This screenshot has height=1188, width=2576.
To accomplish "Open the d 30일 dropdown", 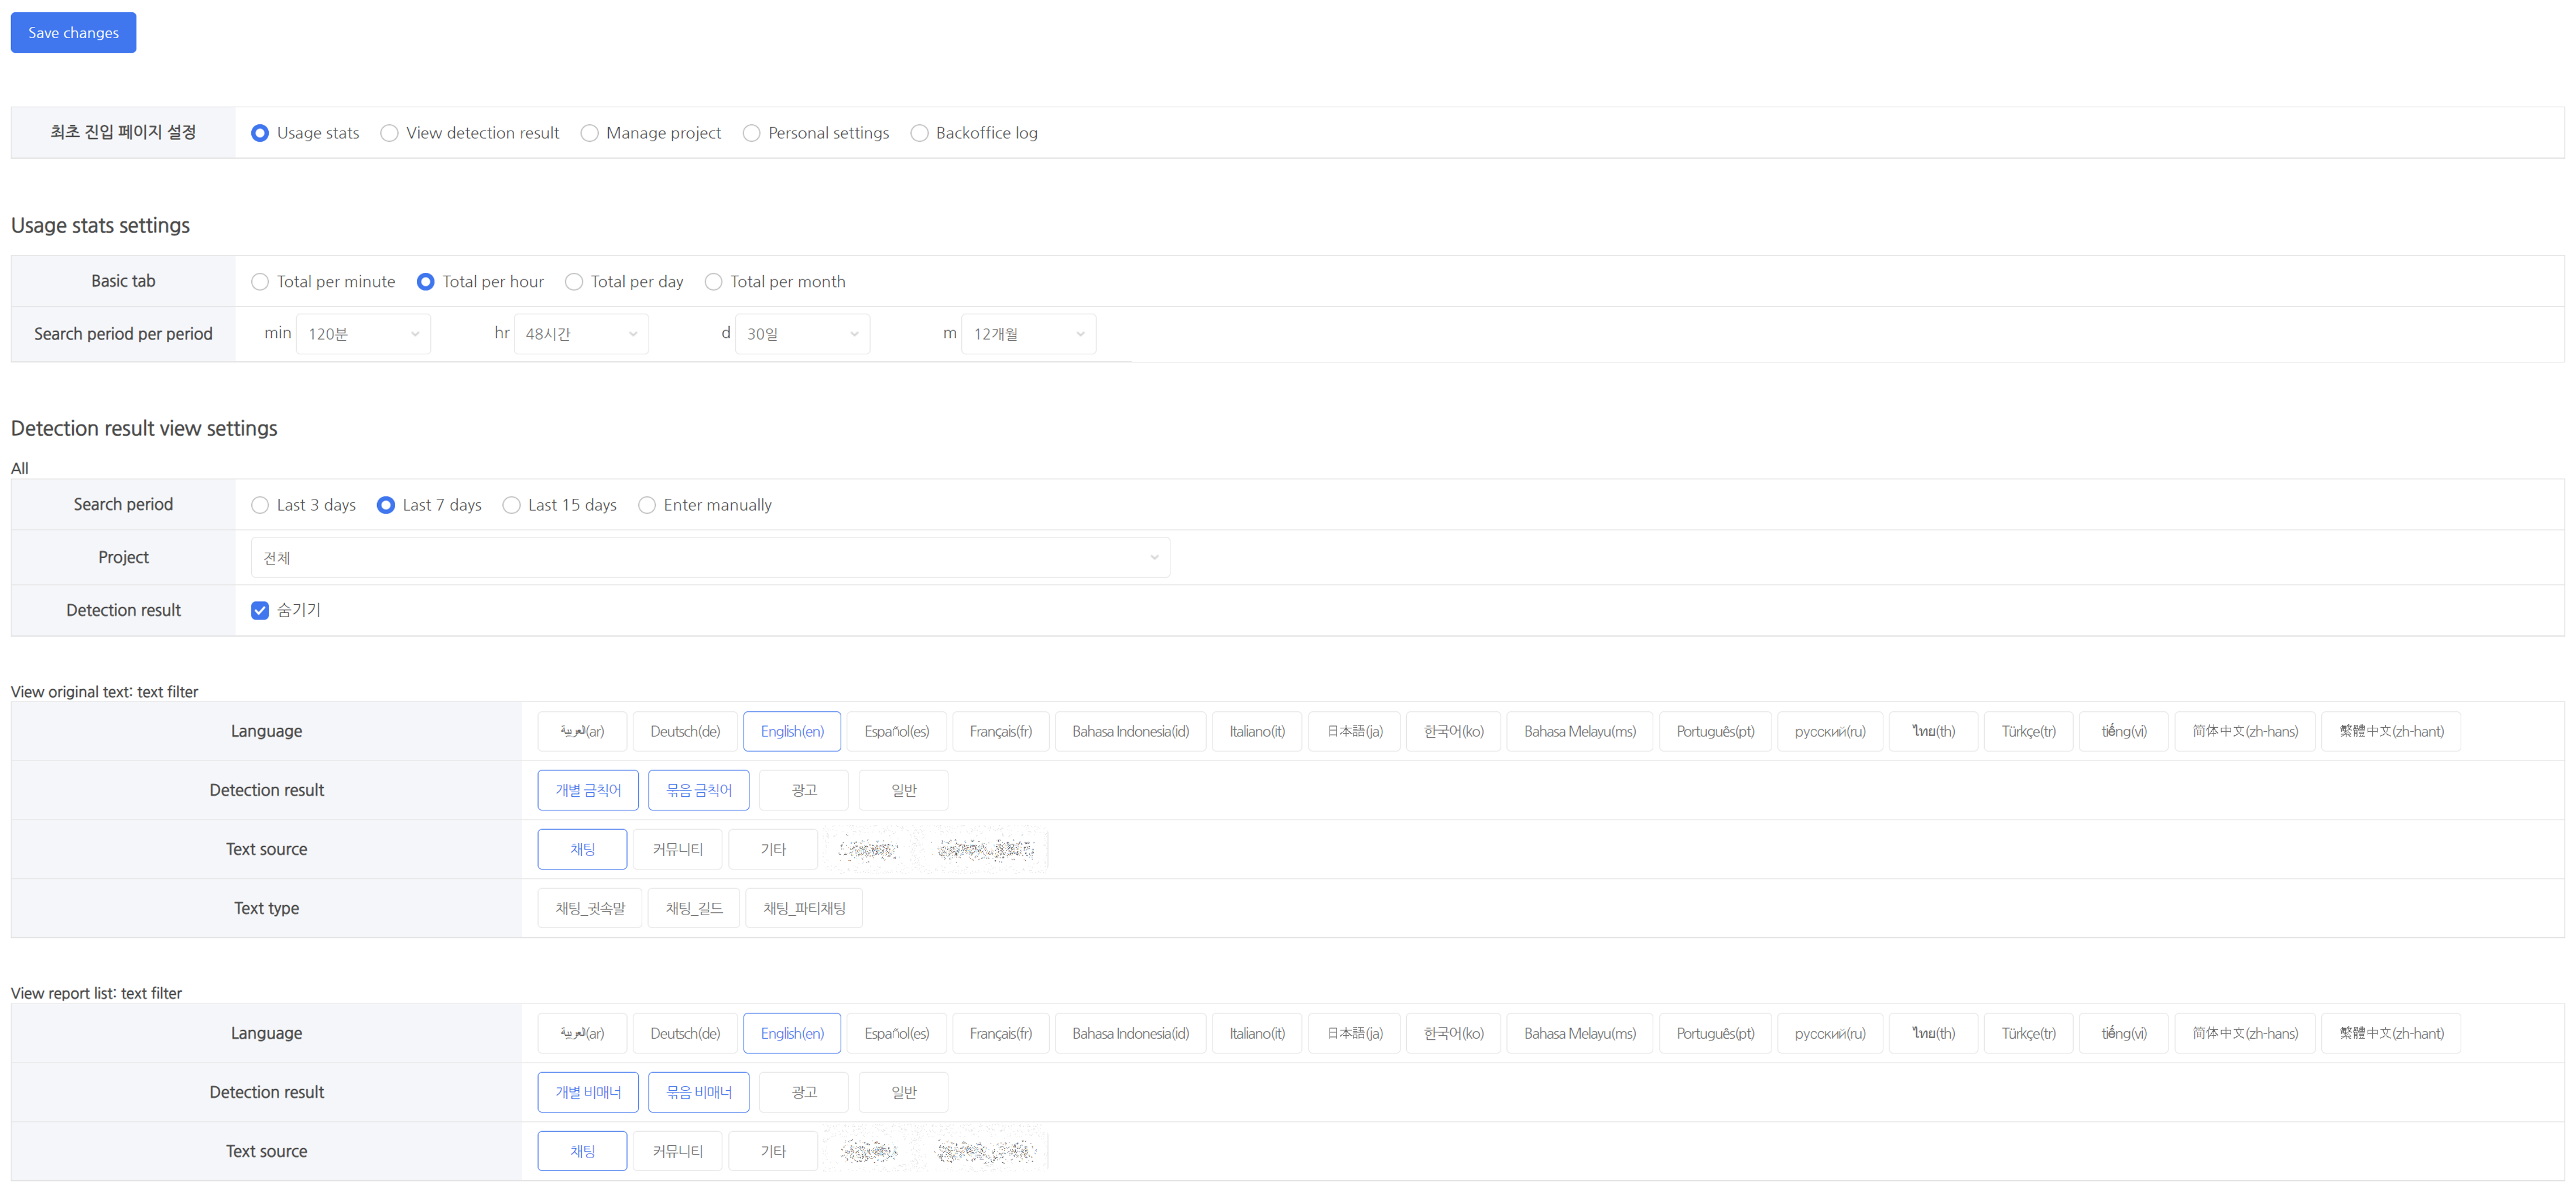I will pos(802,334).
